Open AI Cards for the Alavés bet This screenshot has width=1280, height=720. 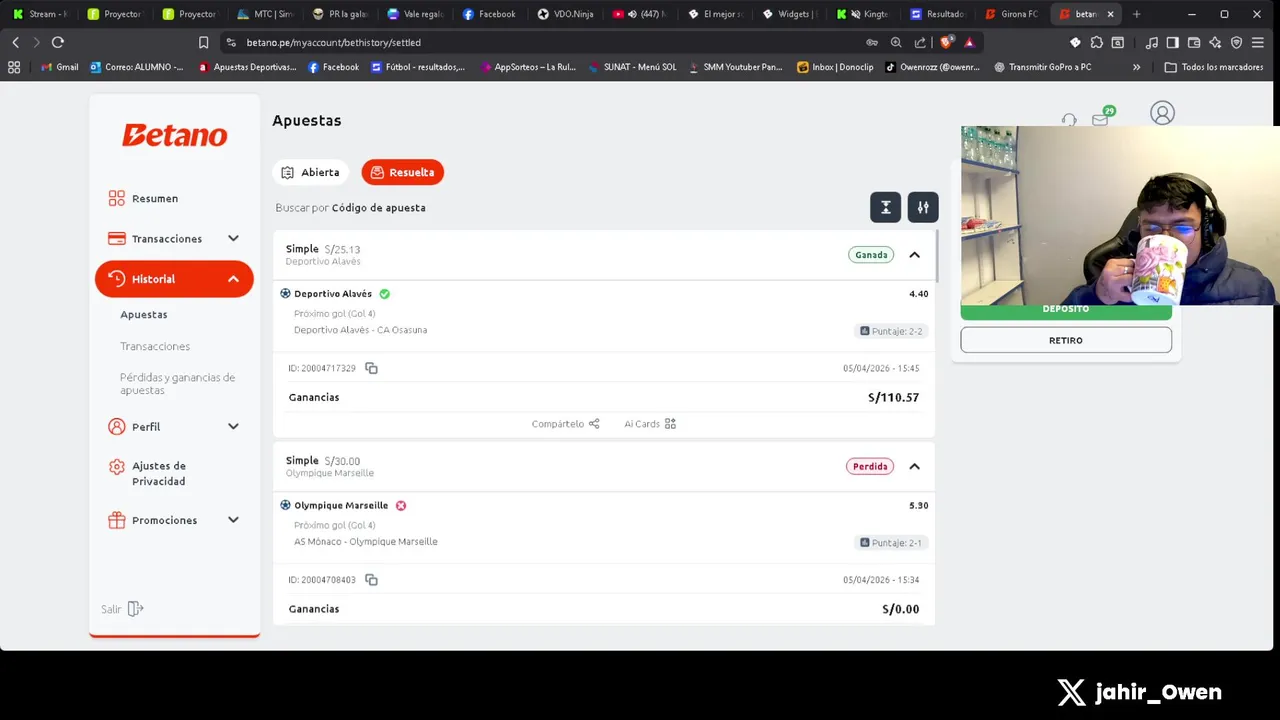650,424
